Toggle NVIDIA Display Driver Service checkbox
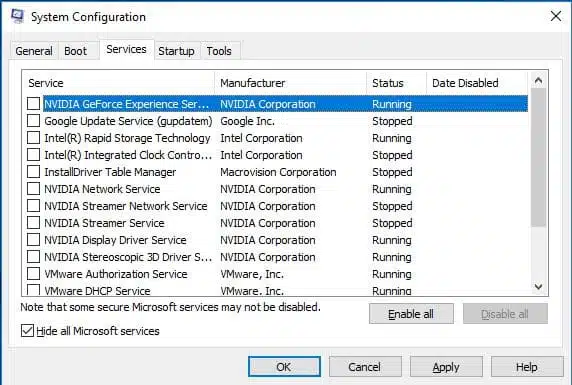The image size is (572, 385). [33, 240]
